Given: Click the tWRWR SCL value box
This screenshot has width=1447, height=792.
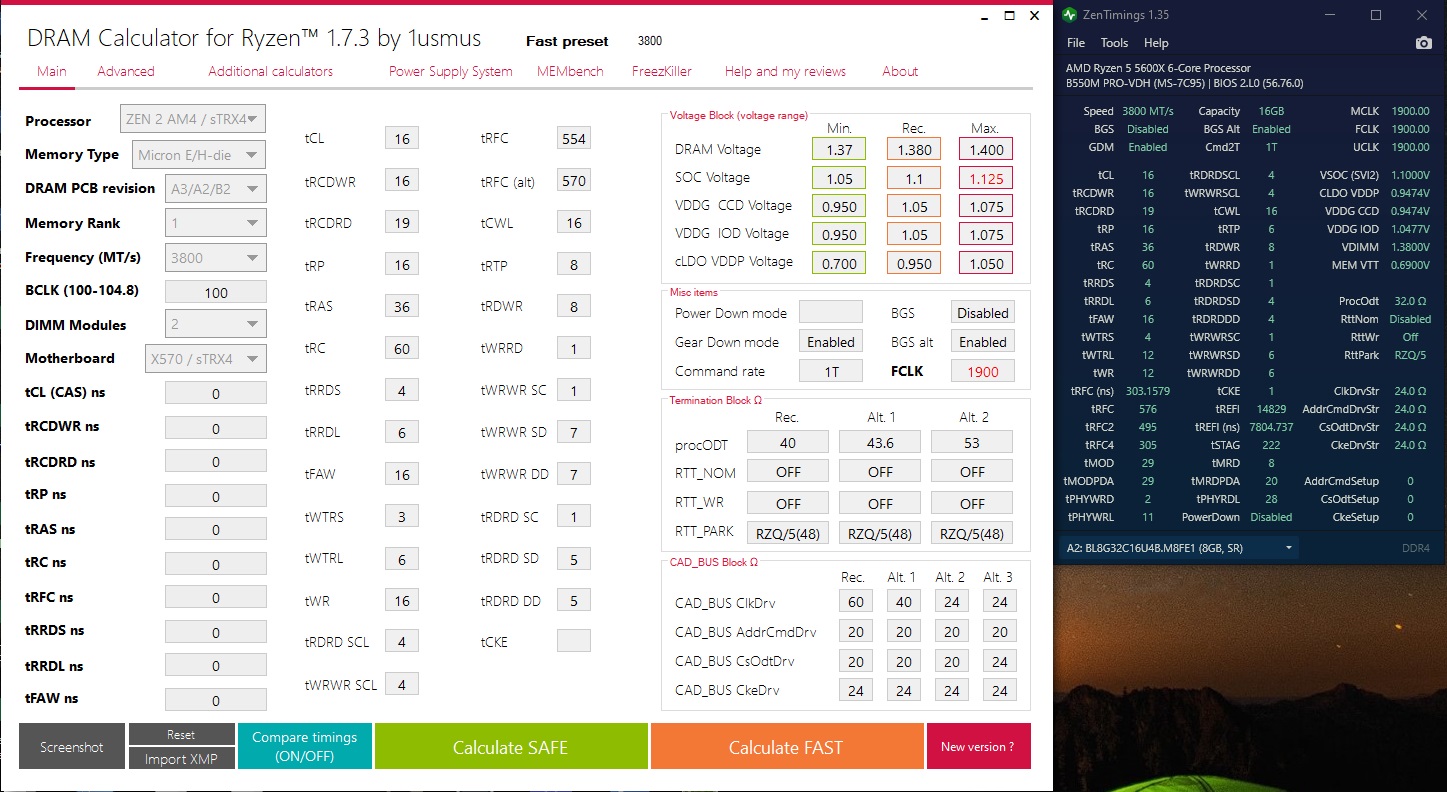Looking at the screenshot, I should [402, 685].
